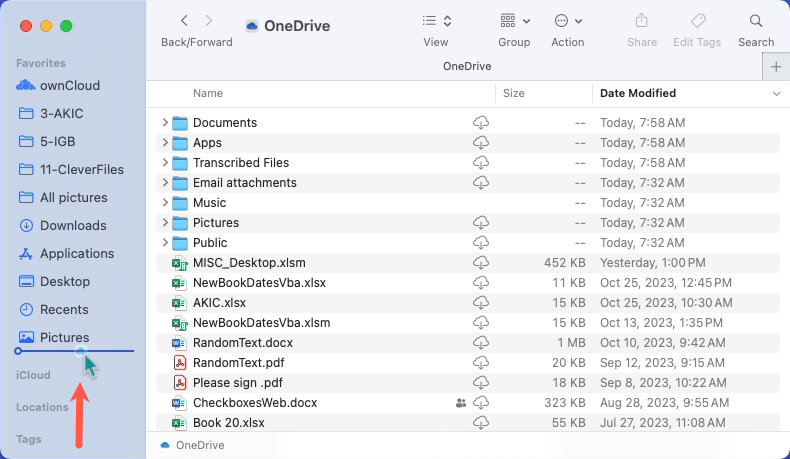This screenshot has width=790, height=459.
Task: Open 3-AKIC sidebar folder
Action: coord(61,113)
